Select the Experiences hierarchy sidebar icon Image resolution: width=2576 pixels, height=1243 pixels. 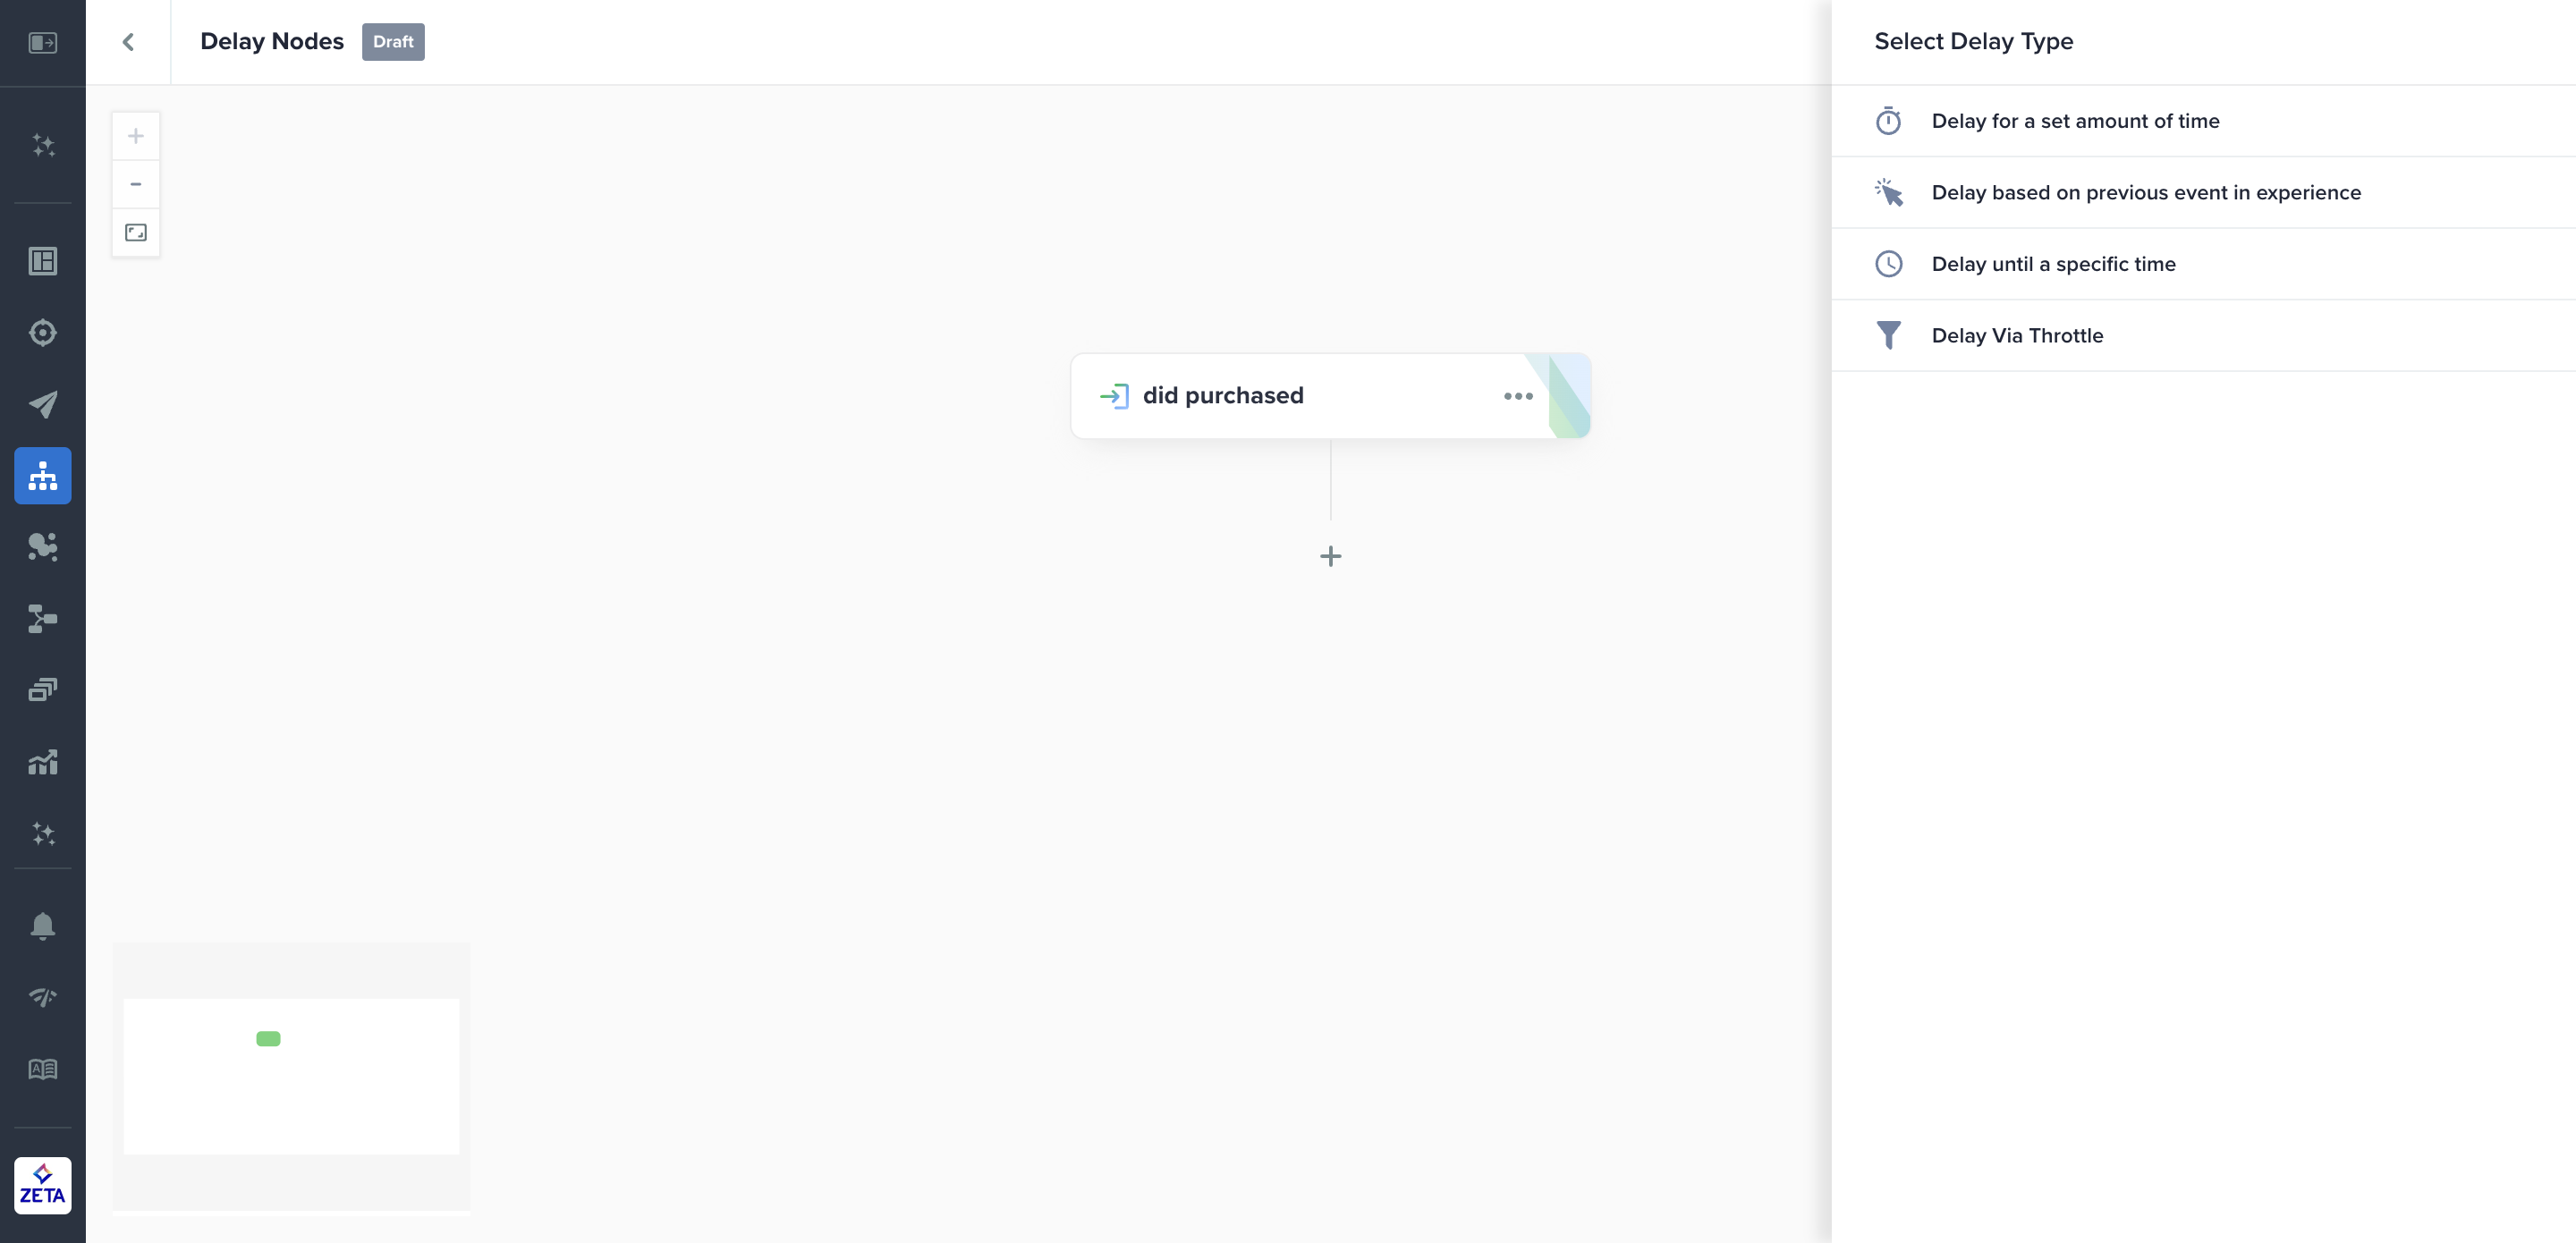43,476
